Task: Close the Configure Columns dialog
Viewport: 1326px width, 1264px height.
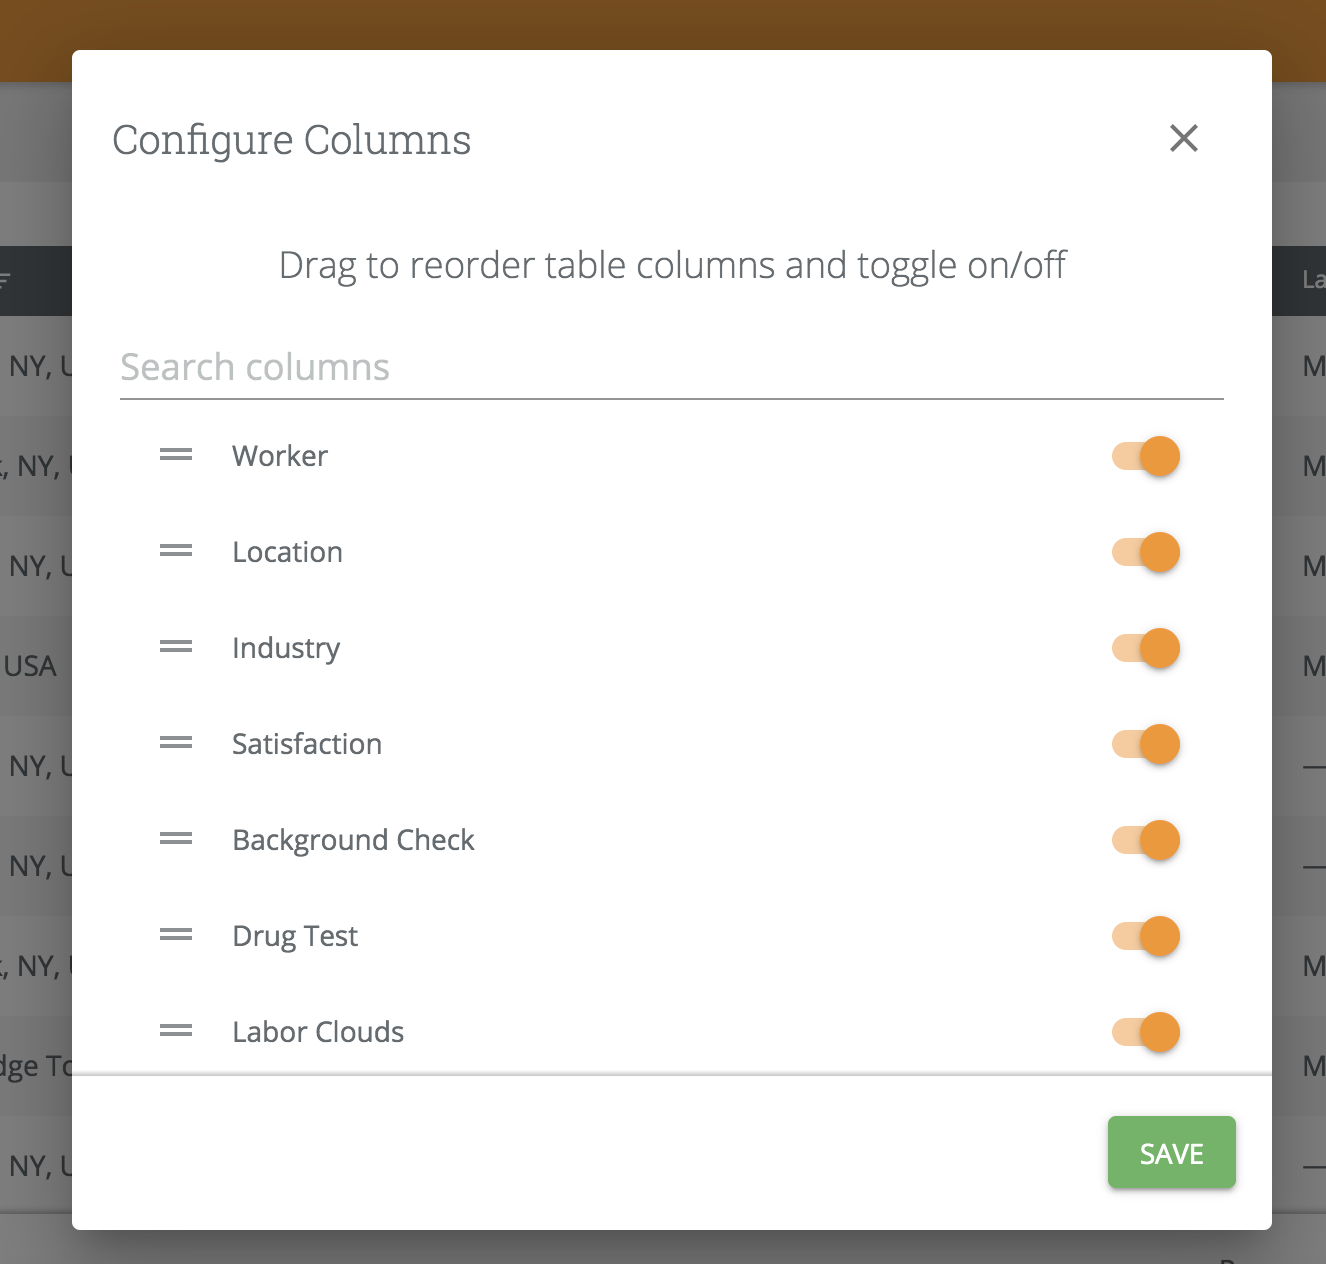Action: [1184, 138]
